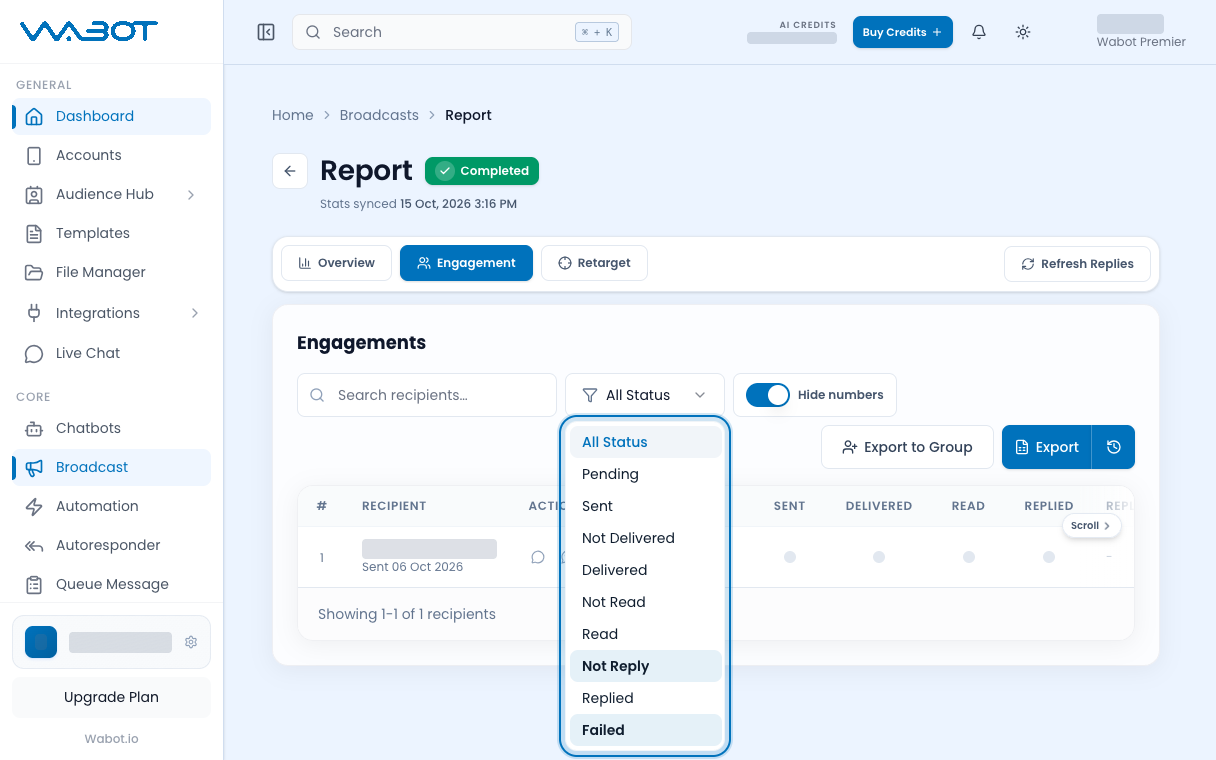Open File Manager

[x=112, y=272]
